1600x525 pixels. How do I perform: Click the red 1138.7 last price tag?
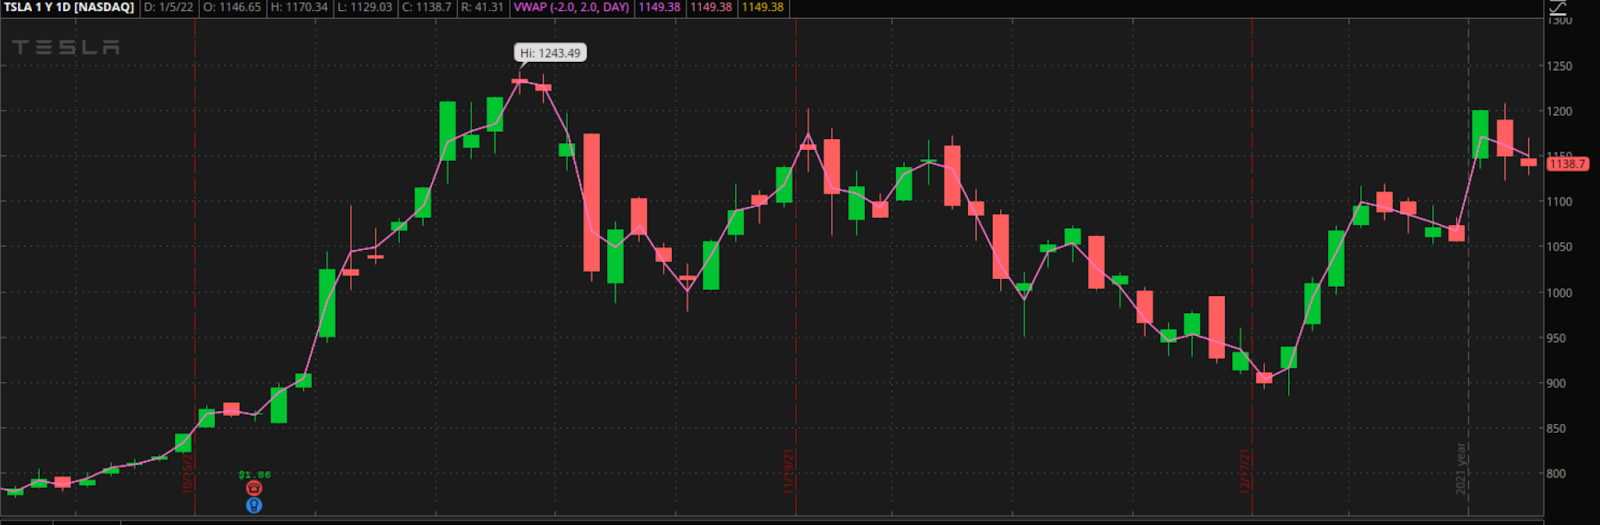tap(1567, 163)
